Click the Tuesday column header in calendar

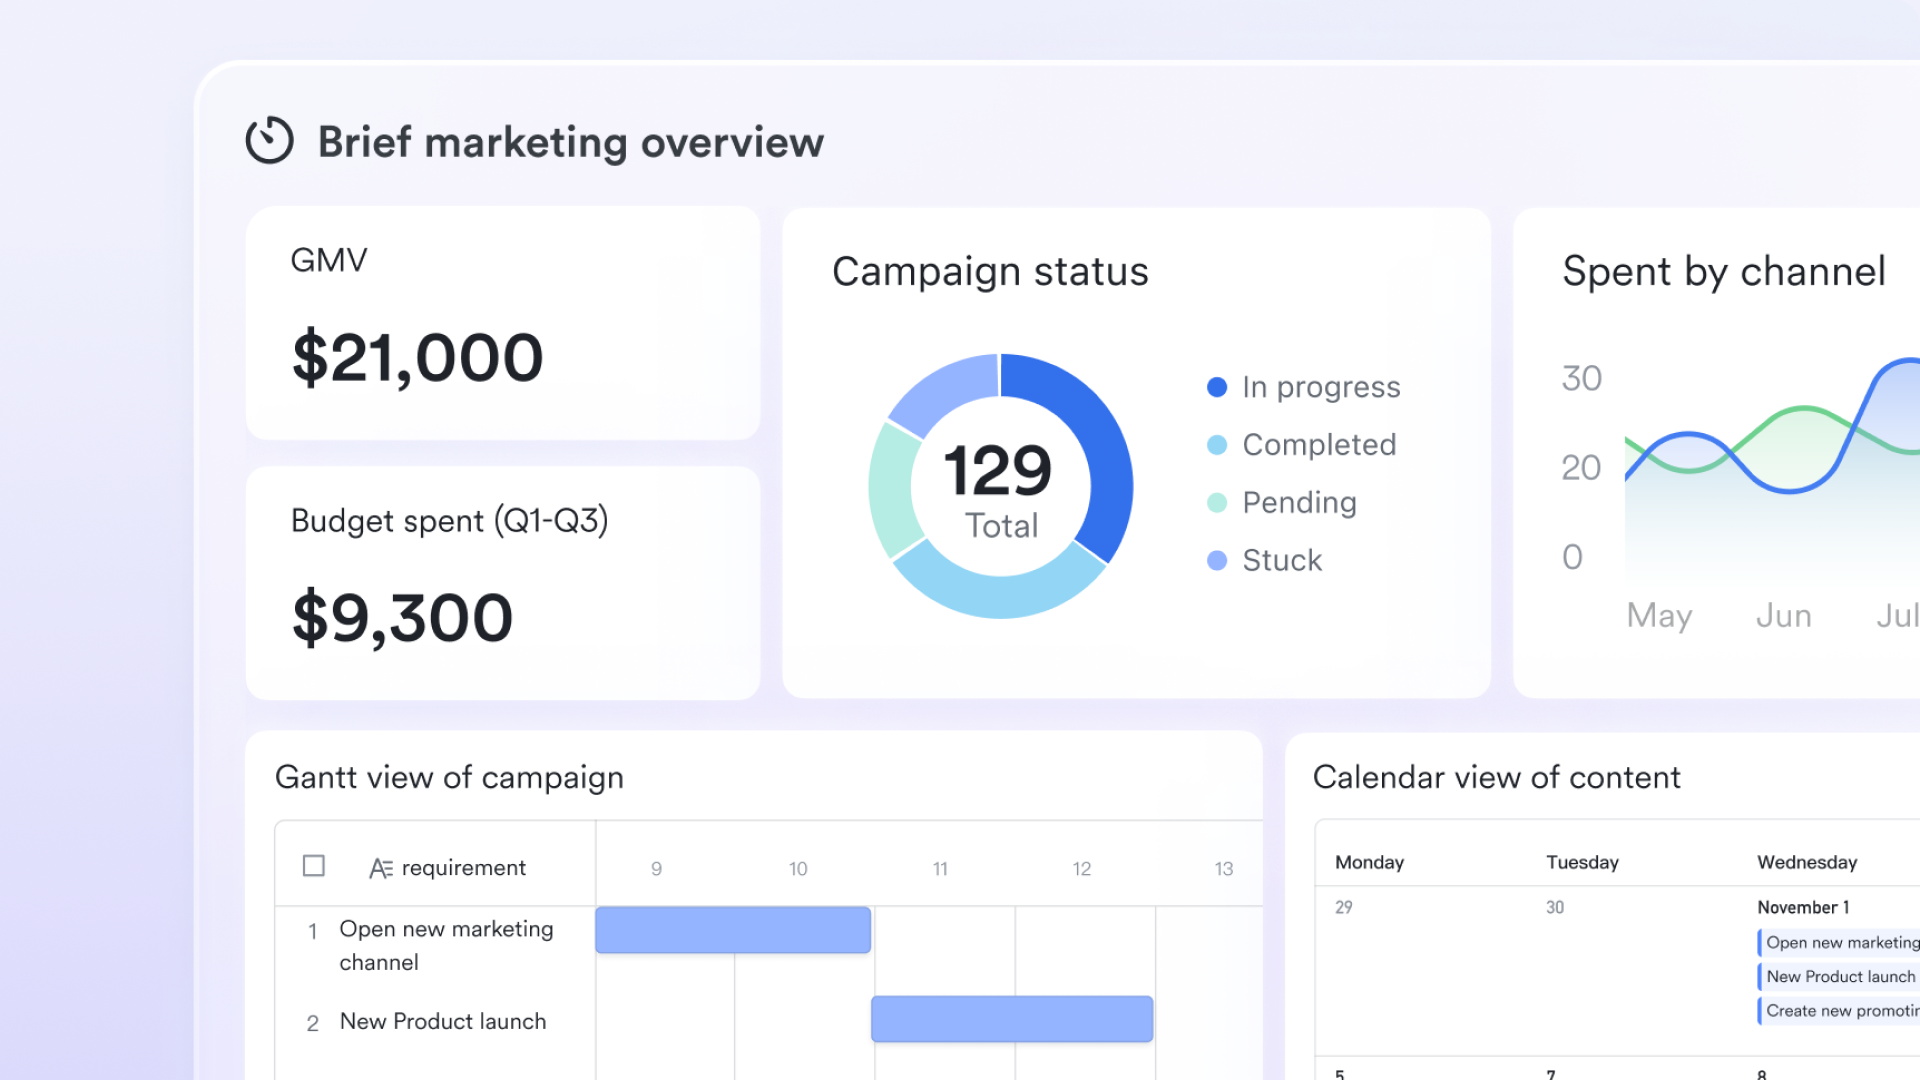tap(1582, 862)
